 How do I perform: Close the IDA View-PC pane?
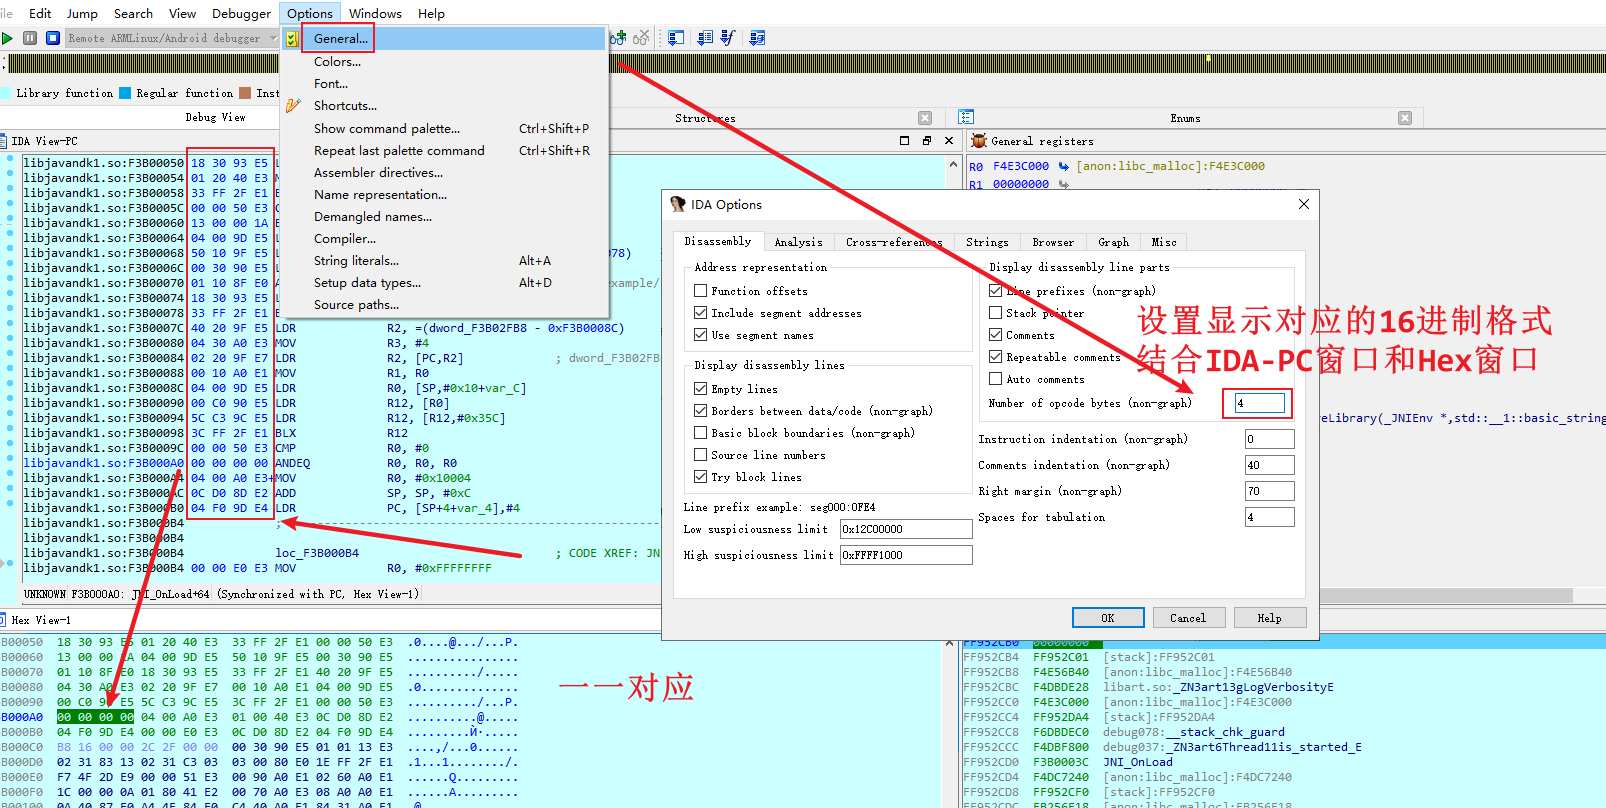pyautogui.click(x=949, y=141)
